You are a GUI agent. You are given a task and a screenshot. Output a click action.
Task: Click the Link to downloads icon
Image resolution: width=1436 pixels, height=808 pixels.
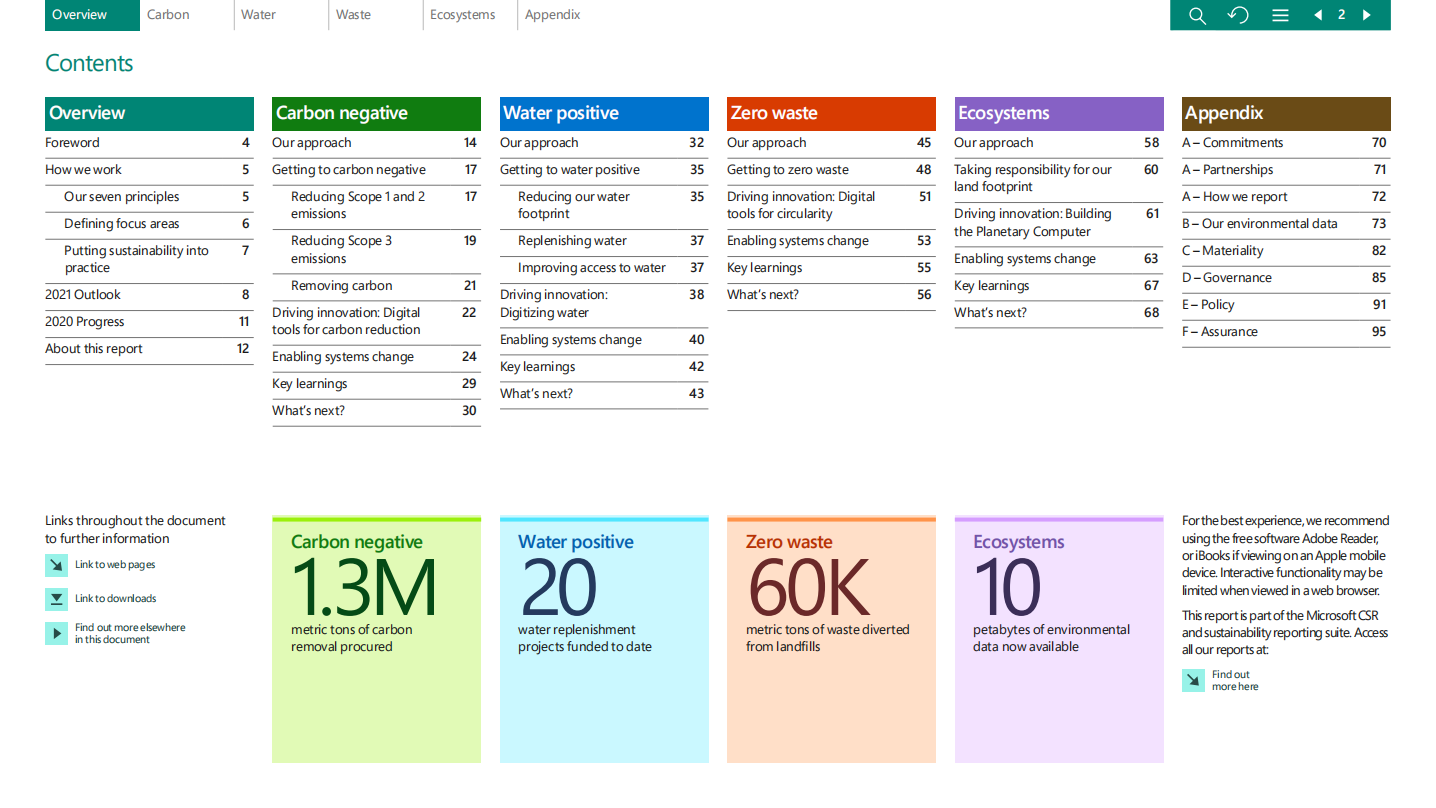coord(56,599)
